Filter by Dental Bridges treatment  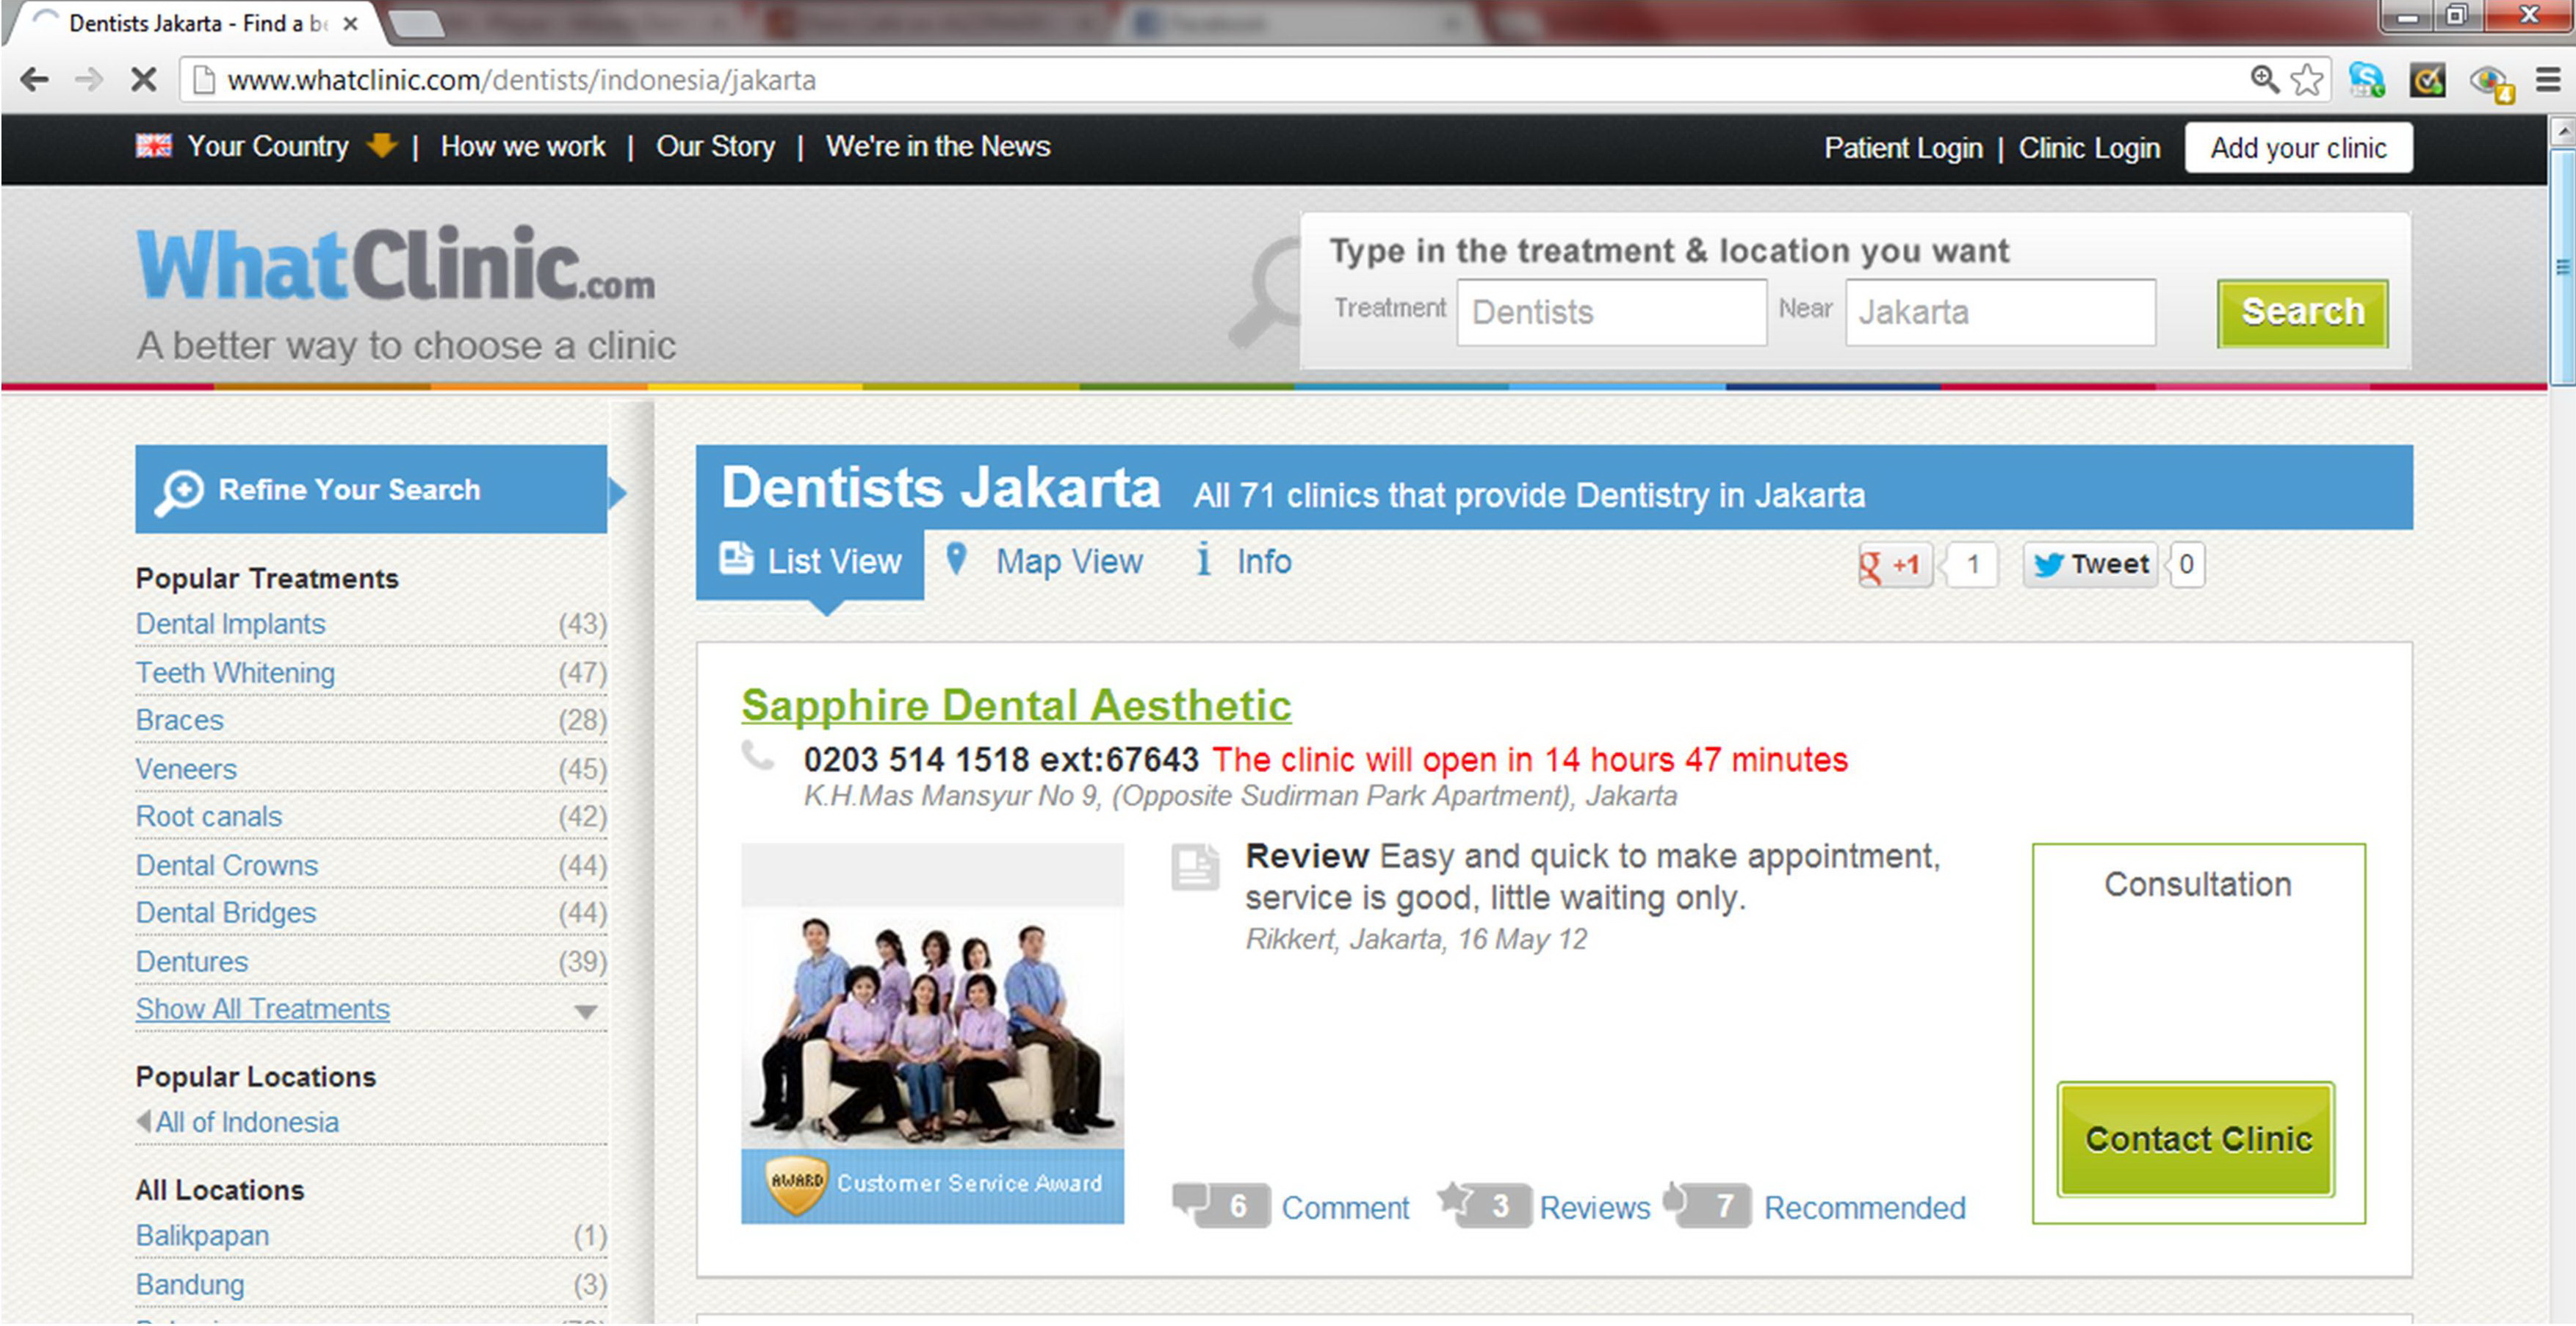click(226, 914)
